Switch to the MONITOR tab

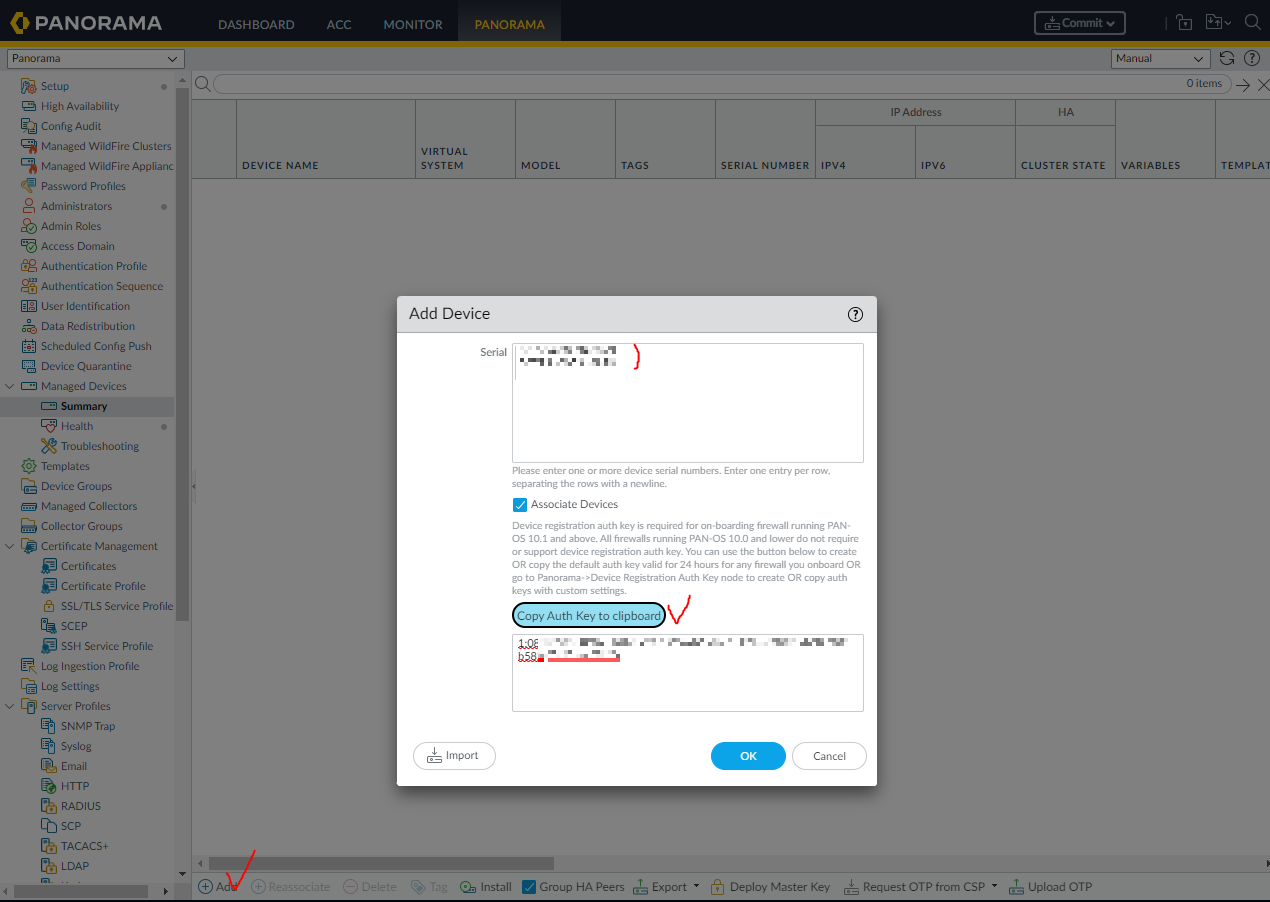[413, 24]
